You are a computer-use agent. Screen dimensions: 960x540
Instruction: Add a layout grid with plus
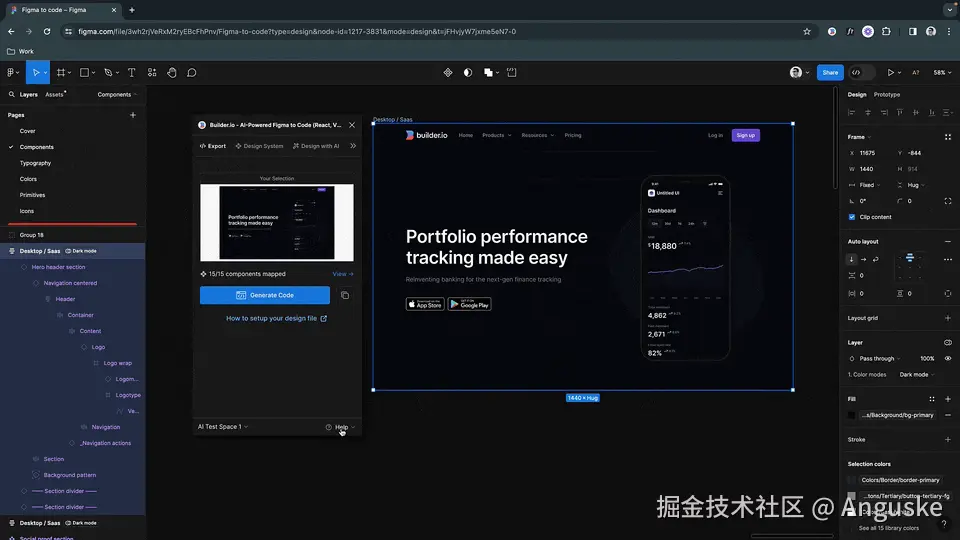coord(948,318)
